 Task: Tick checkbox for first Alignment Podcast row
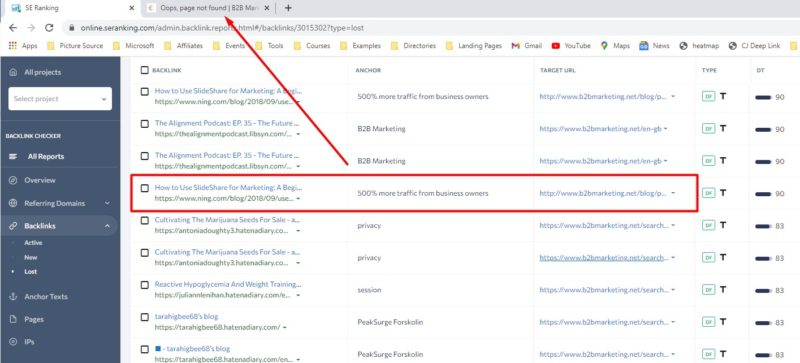pos(145,124)
